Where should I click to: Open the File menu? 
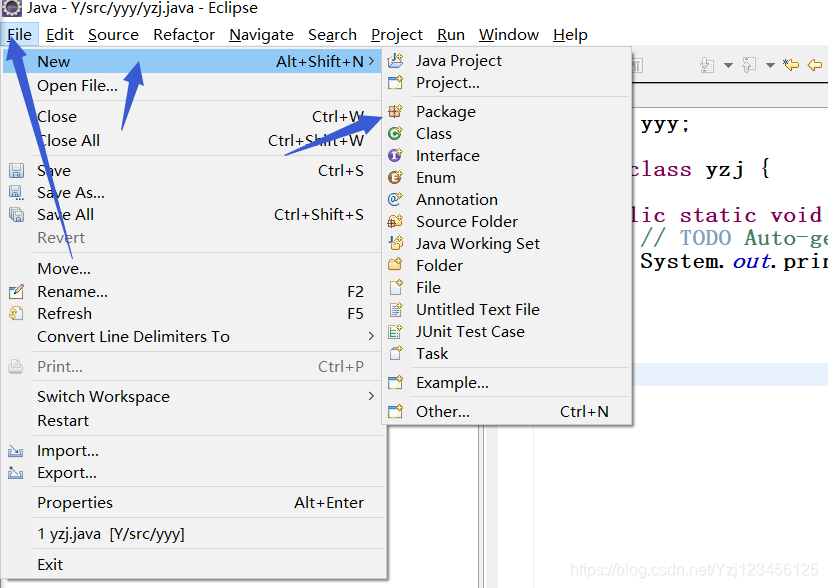(20, 35)
